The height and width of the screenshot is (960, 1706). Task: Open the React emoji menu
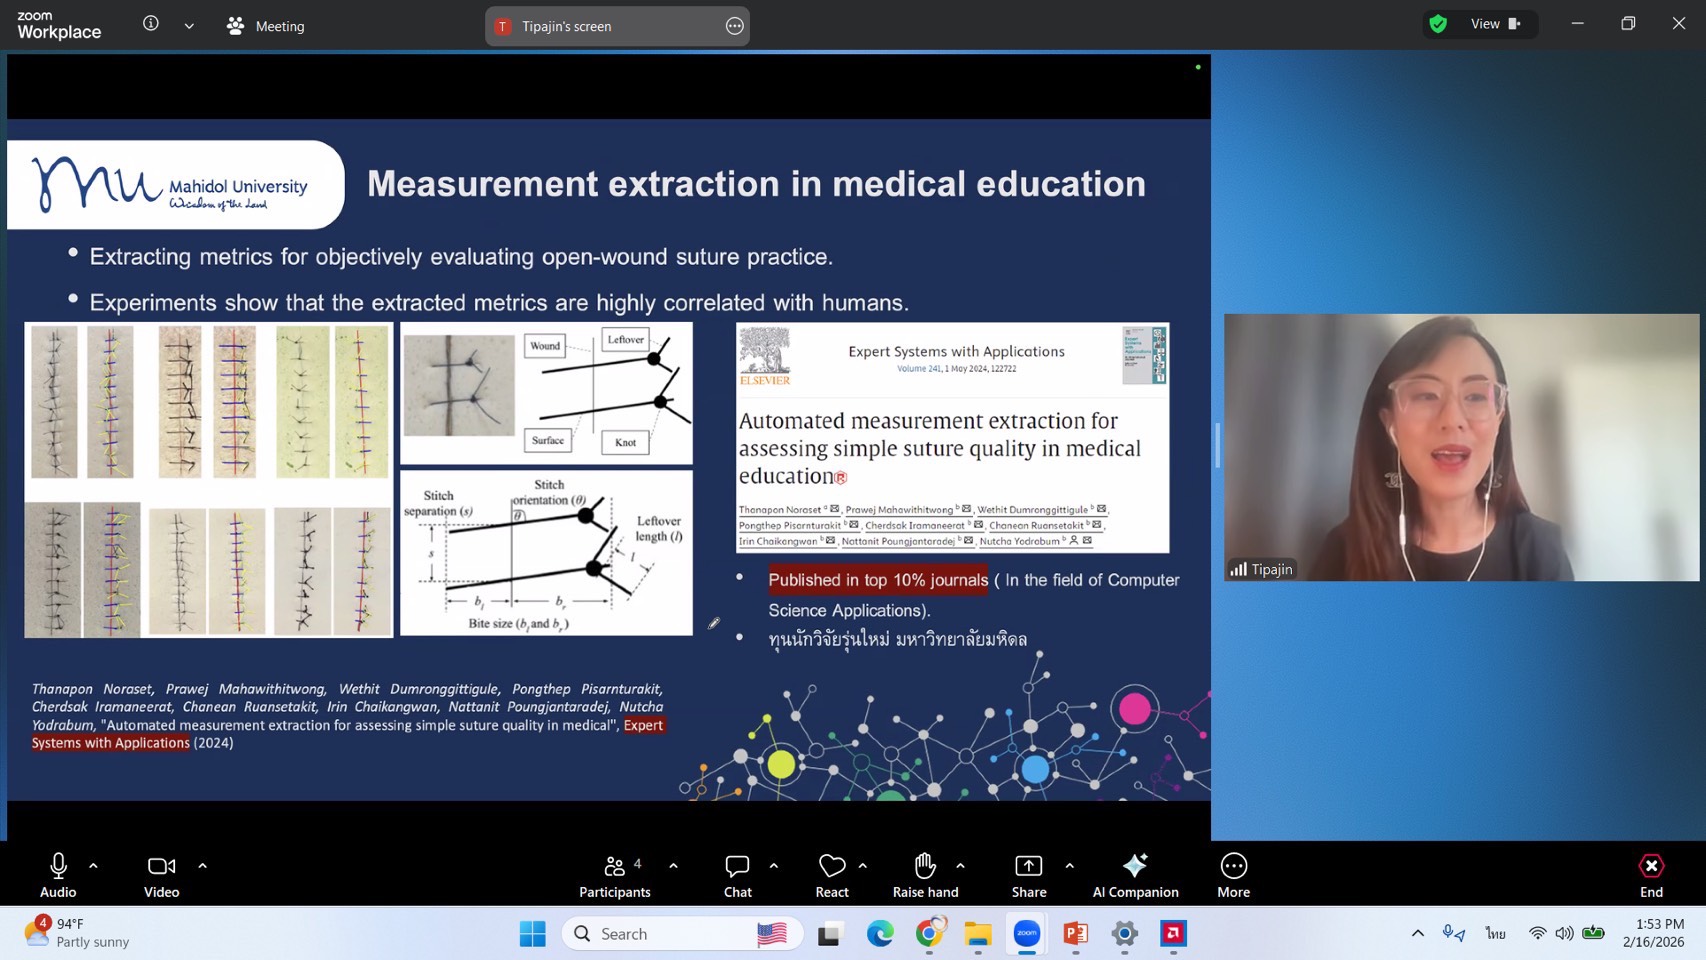(x=831, y=875)
